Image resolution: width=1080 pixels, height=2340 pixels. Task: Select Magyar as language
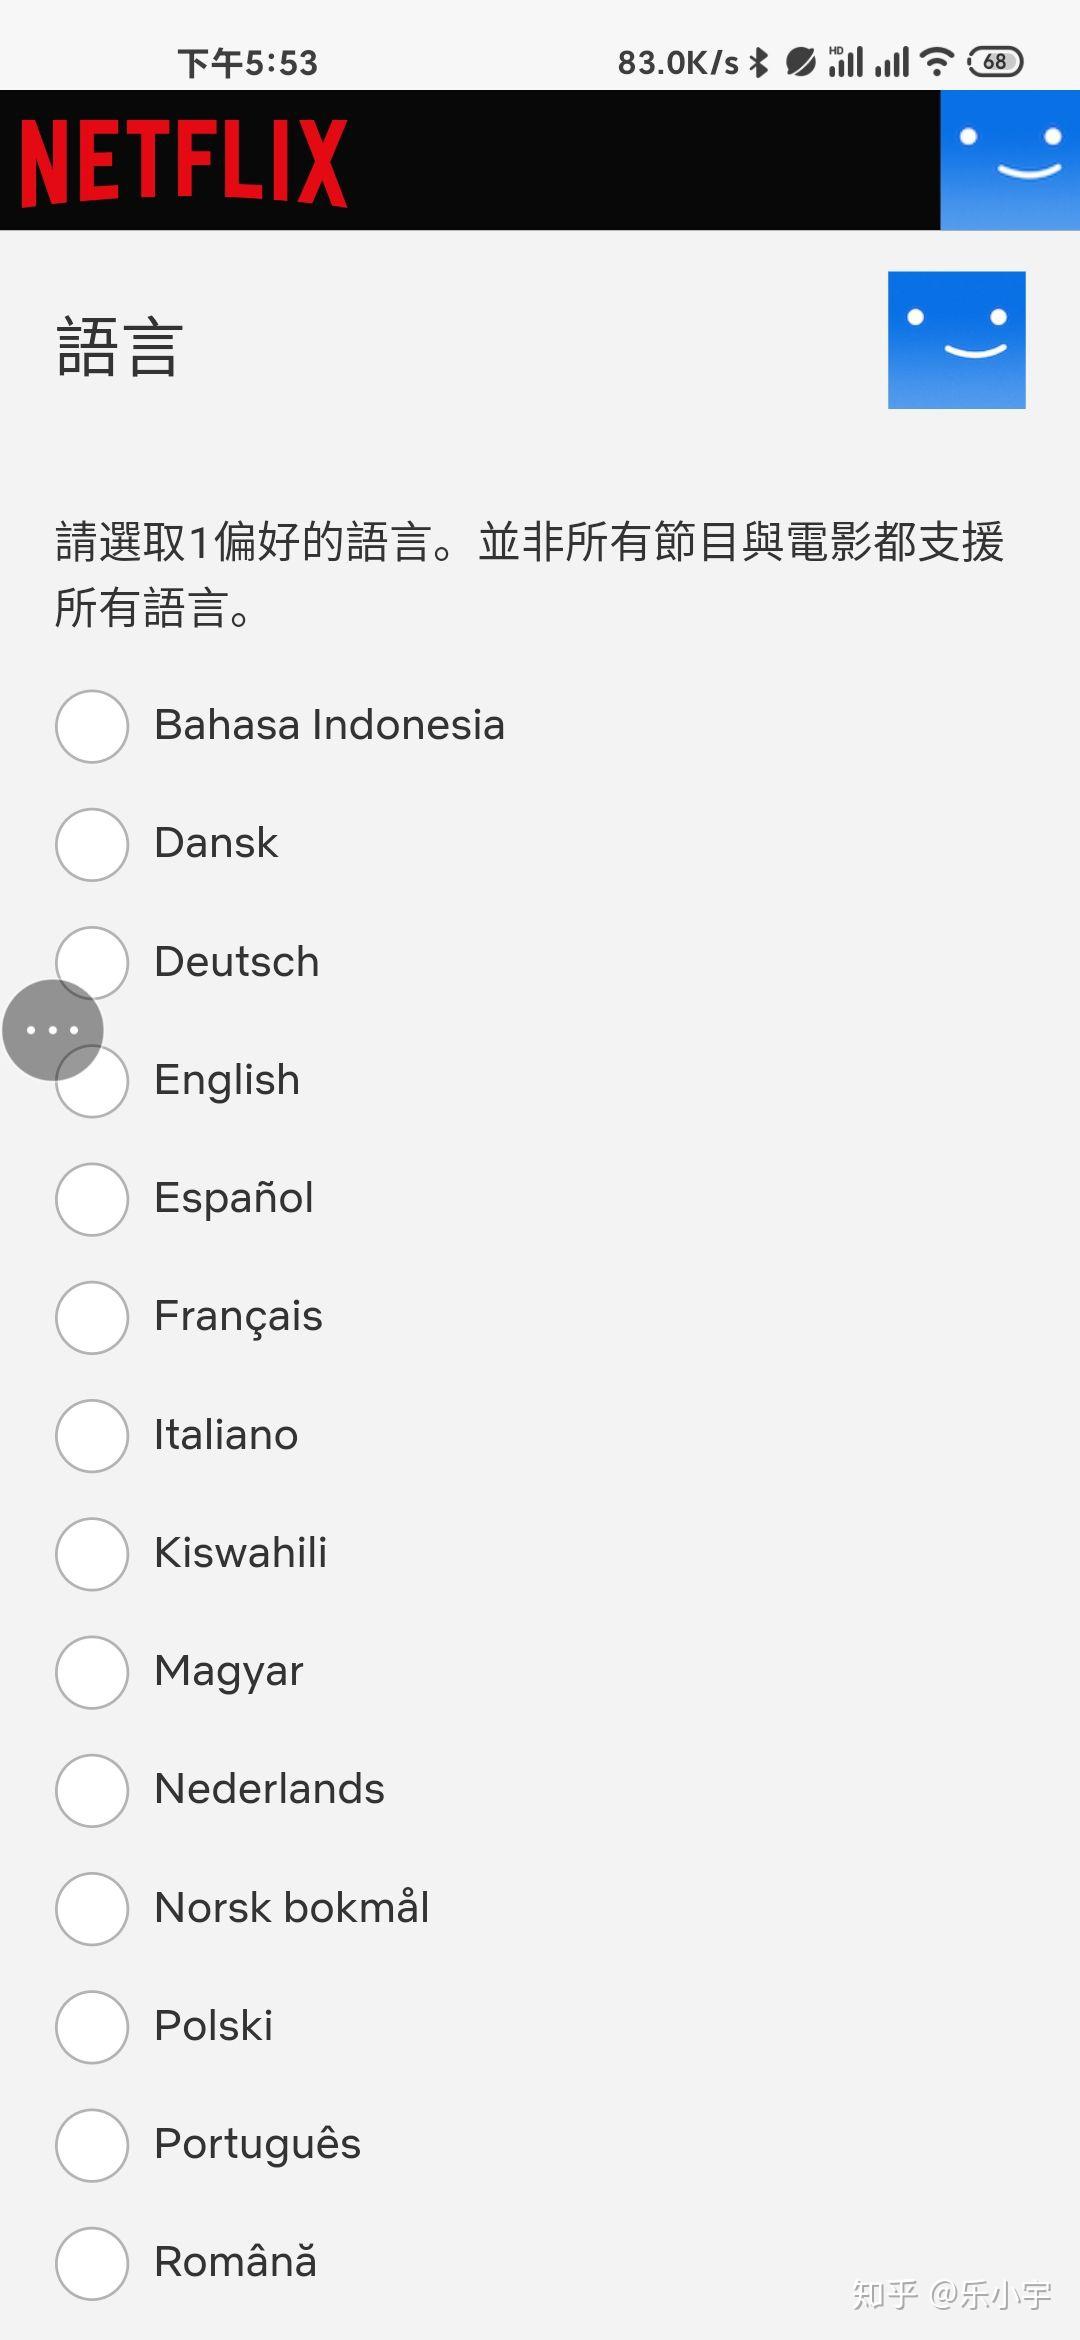point(92,1671)
